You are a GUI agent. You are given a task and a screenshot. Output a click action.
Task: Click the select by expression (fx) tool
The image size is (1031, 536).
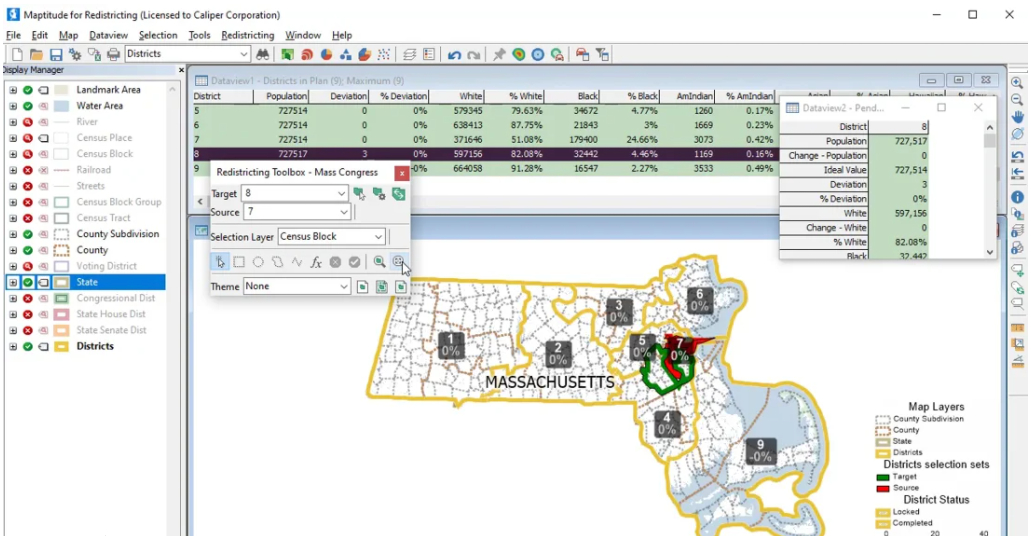[x=316, y=262]
